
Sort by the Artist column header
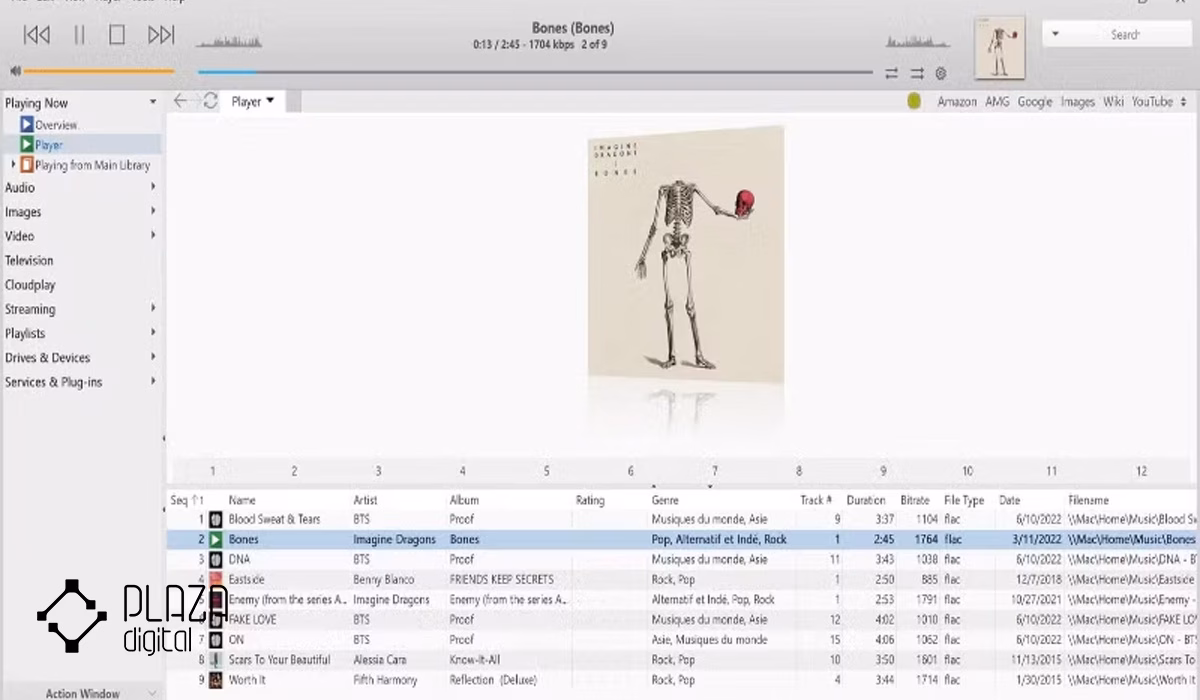pos(365,500)
